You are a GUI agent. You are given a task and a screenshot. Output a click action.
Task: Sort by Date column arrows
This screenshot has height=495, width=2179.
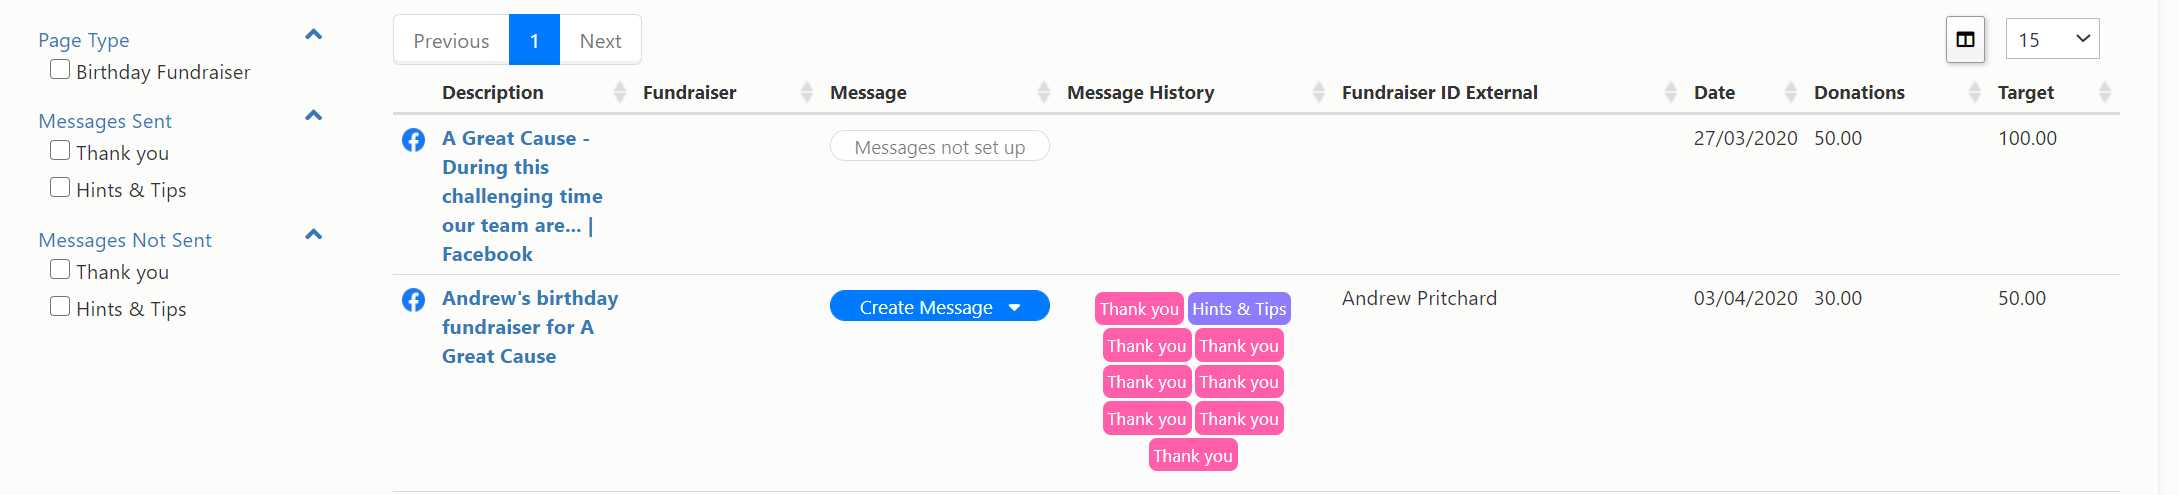pyautogui.click(x=1791, y=93)
